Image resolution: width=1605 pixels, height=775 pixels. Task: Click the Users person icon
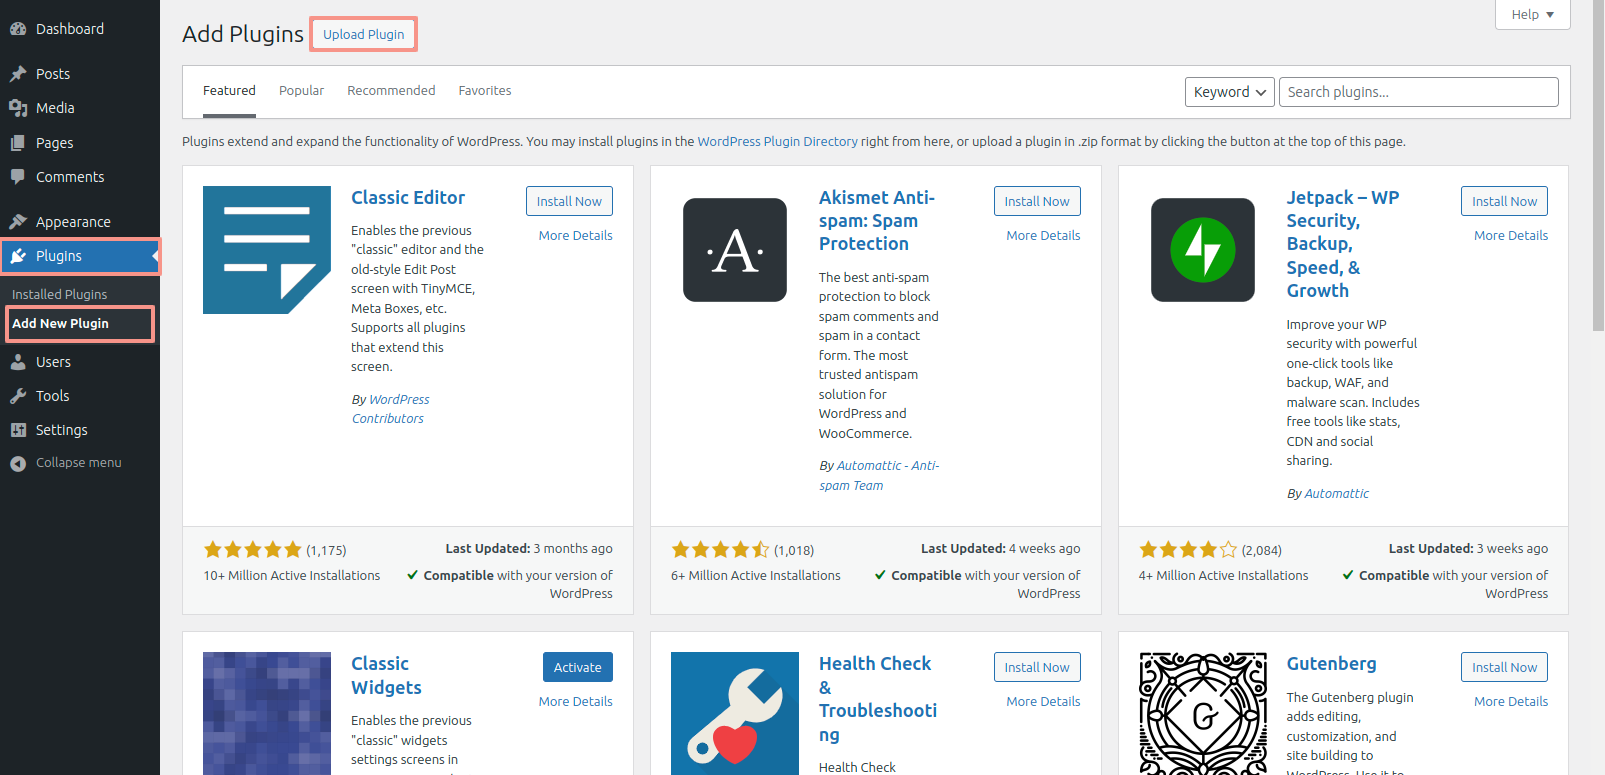[18, 362]
